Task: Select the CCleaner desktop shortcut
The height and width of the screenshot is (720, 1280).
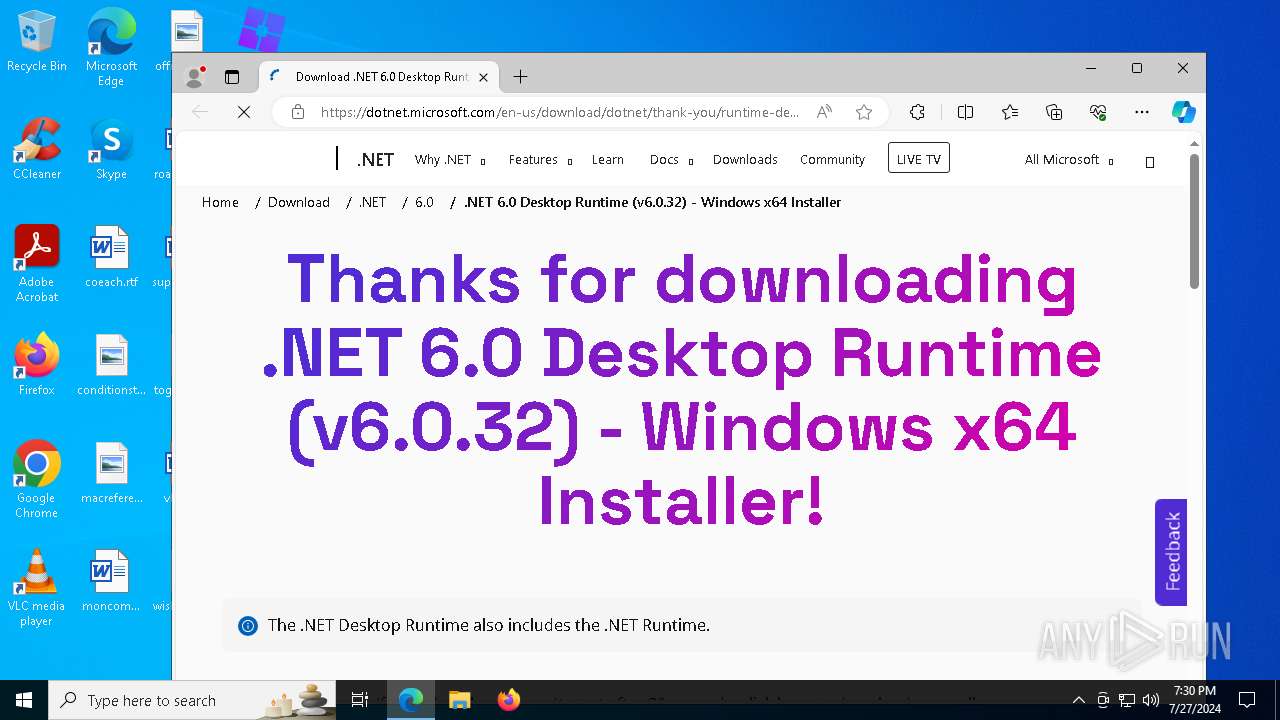Action: point(37,149)
